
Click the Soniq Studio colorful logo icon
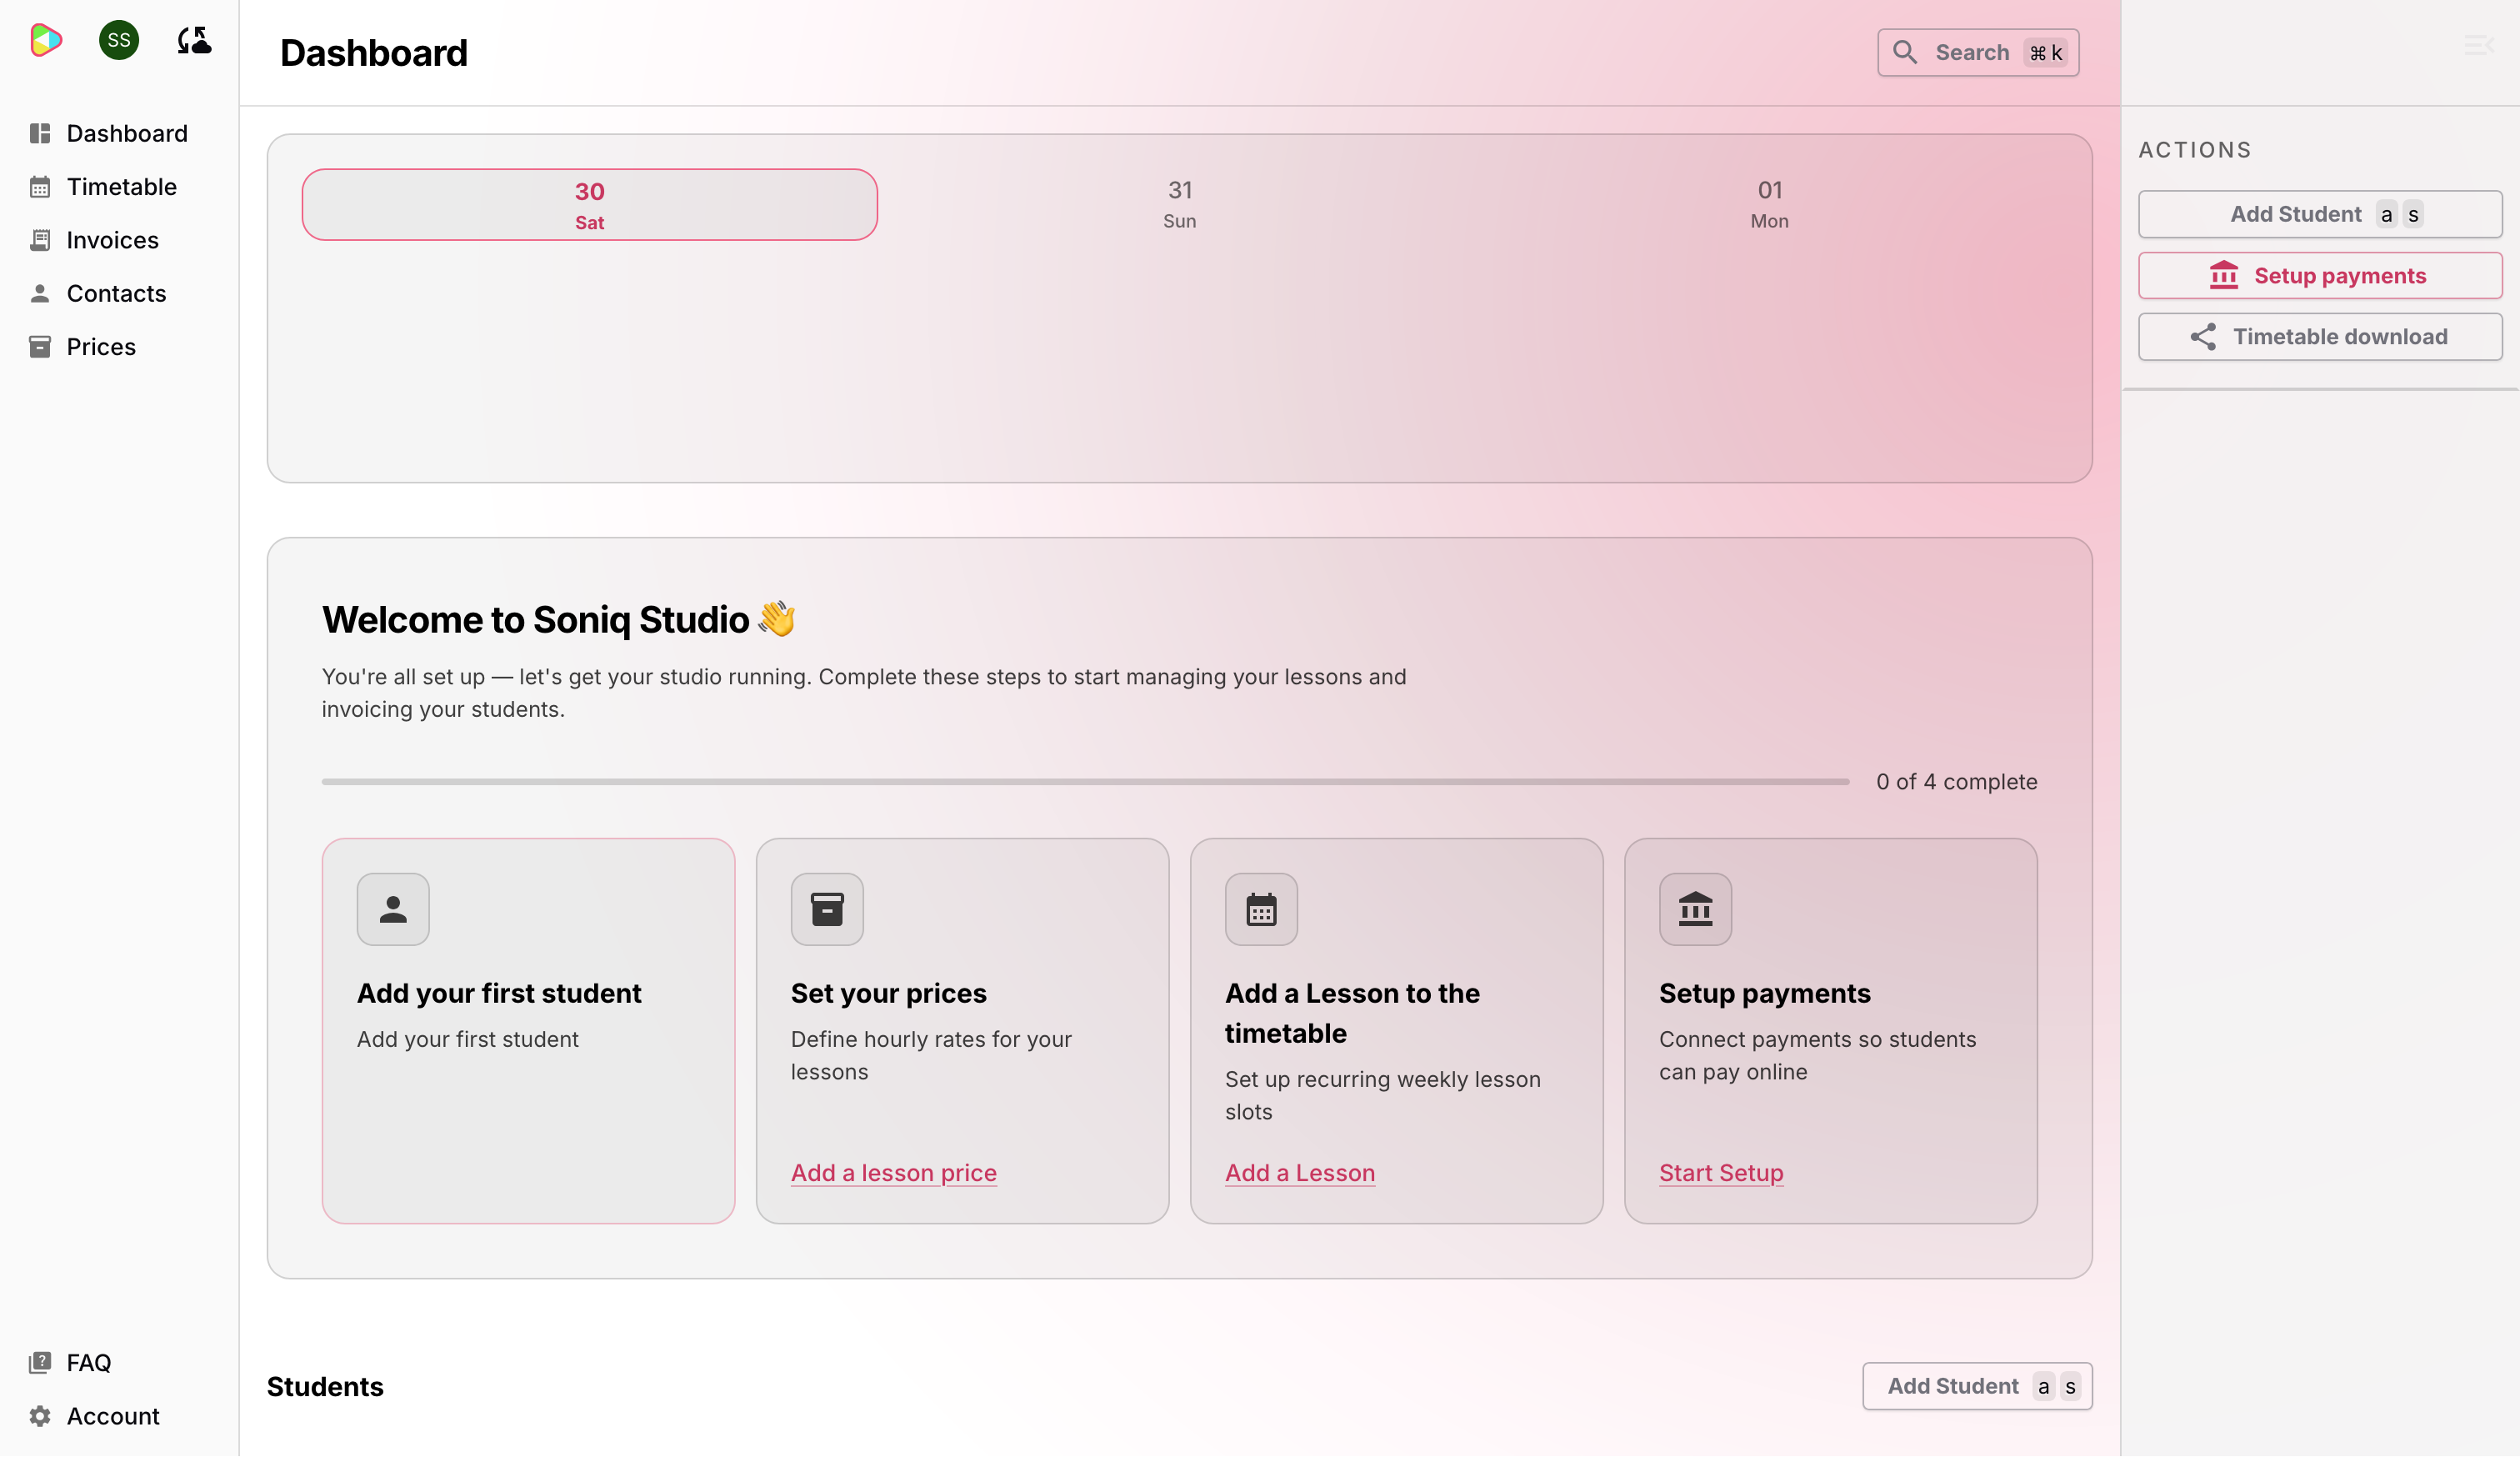point(46,40)
